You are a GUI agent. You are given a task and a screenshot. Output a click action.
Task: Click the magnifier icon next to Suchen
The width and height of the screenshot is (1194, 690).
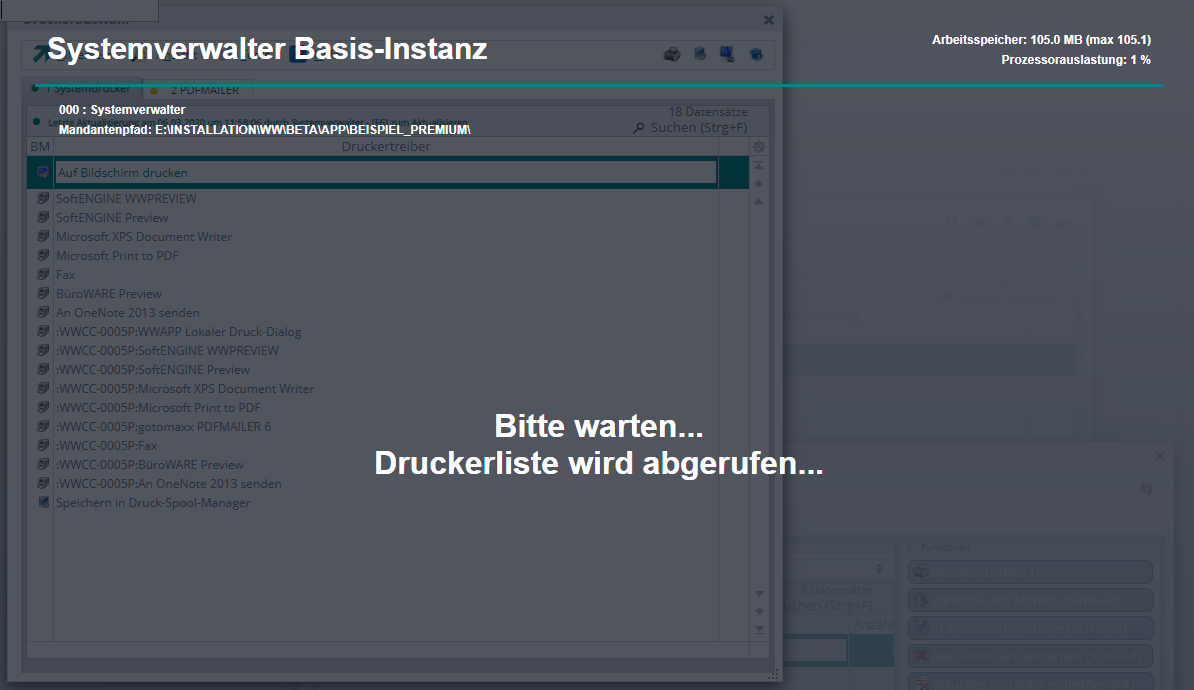pyautogui.click(x=640, y=128)
